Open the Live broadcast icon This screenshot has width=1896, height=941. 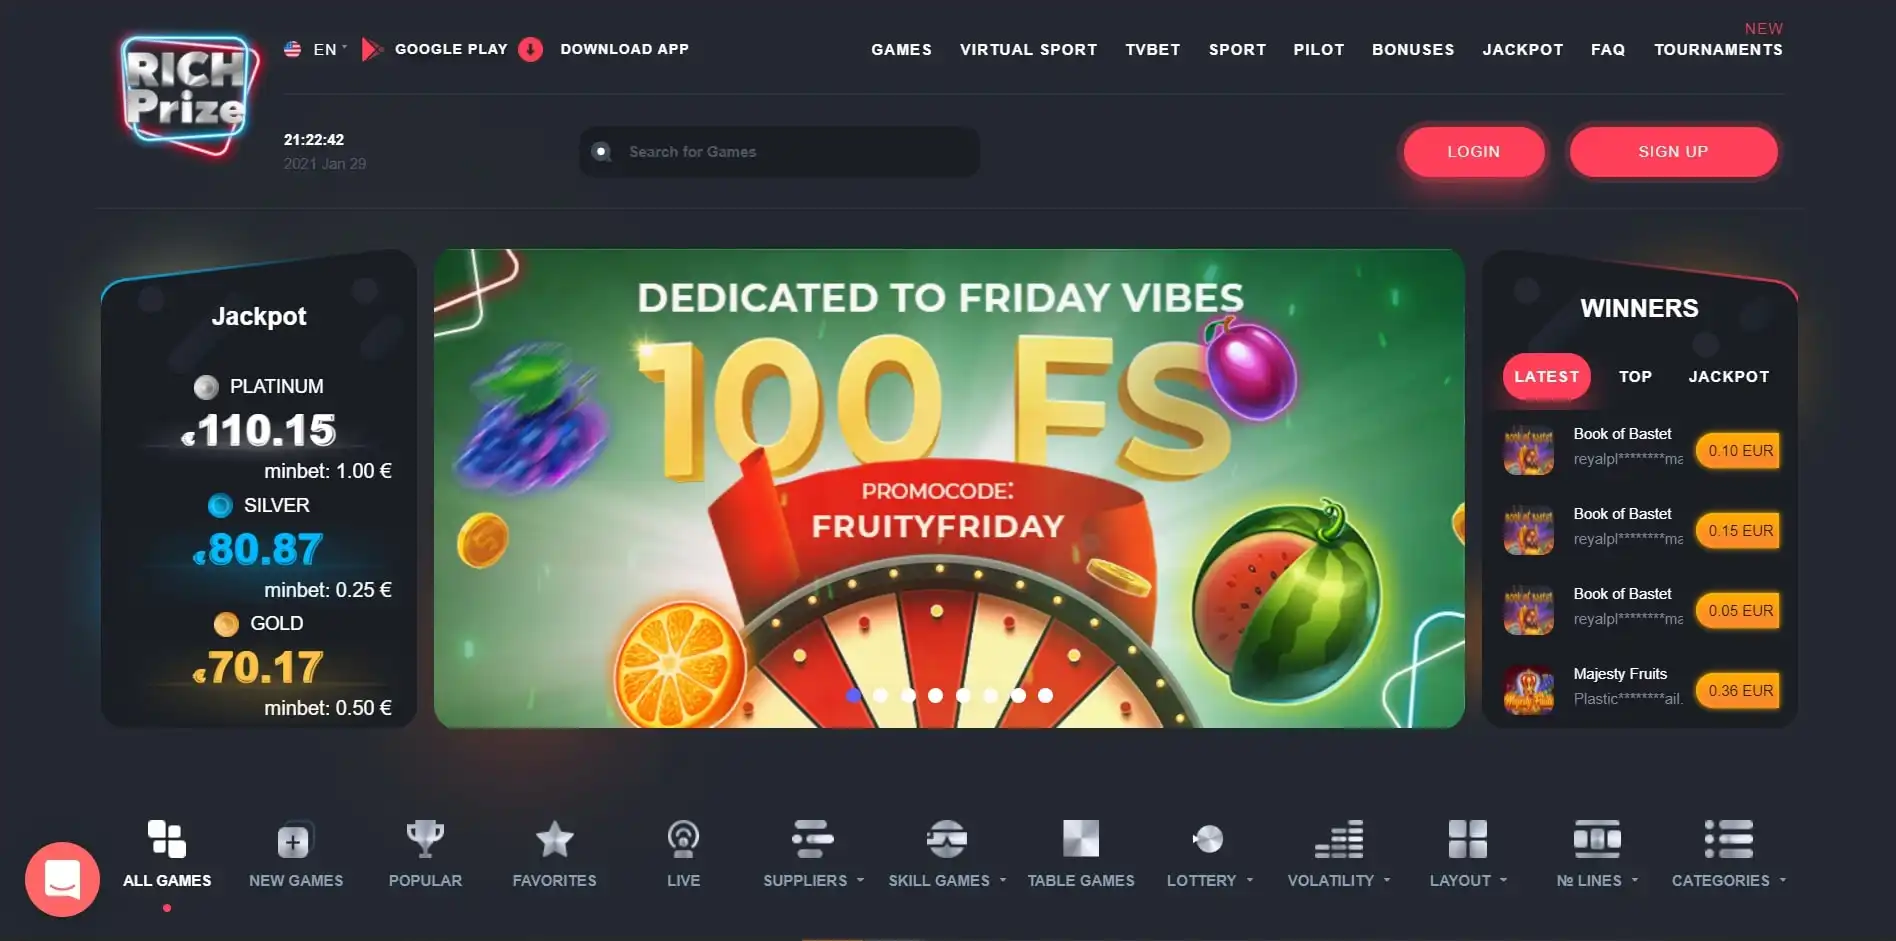pyautogui.click(x=683, y=839)
